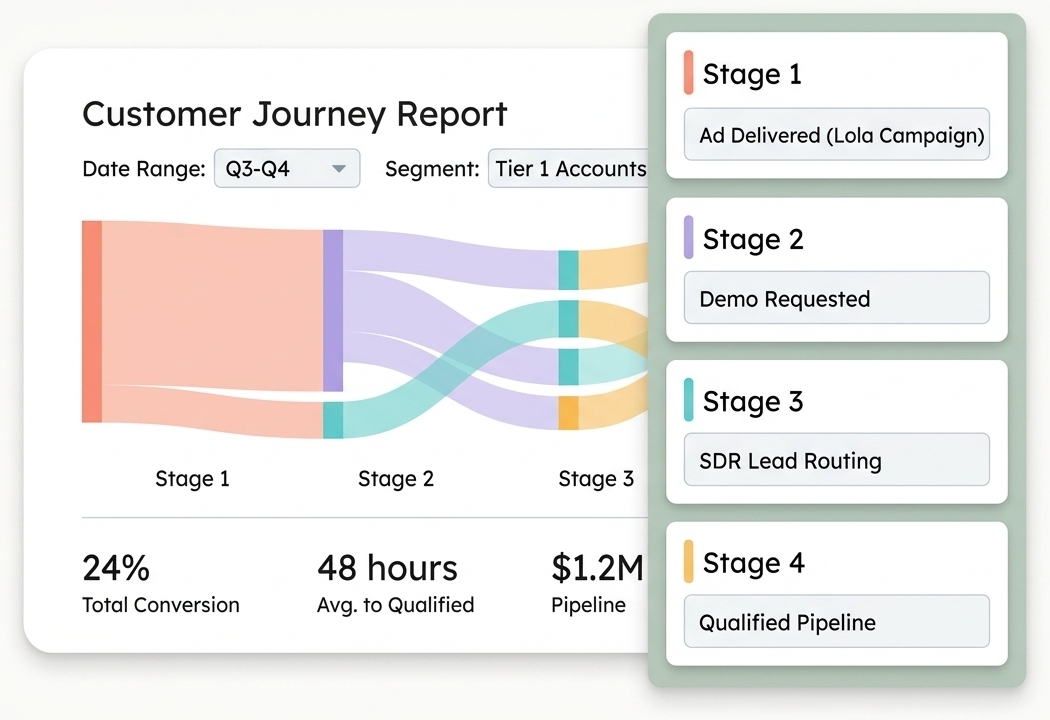Click the Avg. to Qualified label

click(395, 605)
